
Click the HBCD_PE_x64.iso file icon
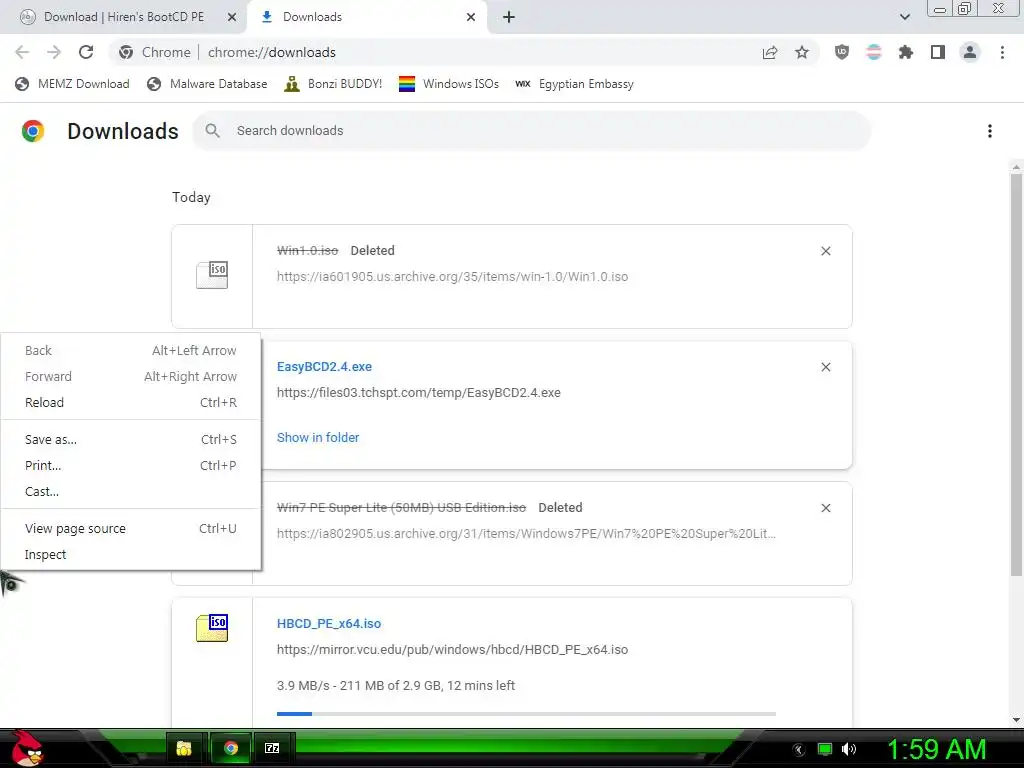212,628
